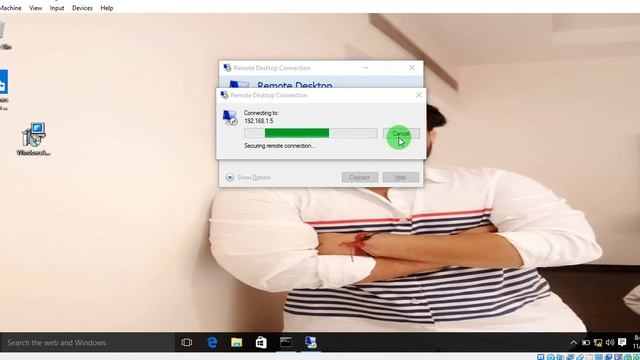Show hidden system tray icons
Image resolution: width=640 pixels, height=360 pixels.
pos(573,342)
